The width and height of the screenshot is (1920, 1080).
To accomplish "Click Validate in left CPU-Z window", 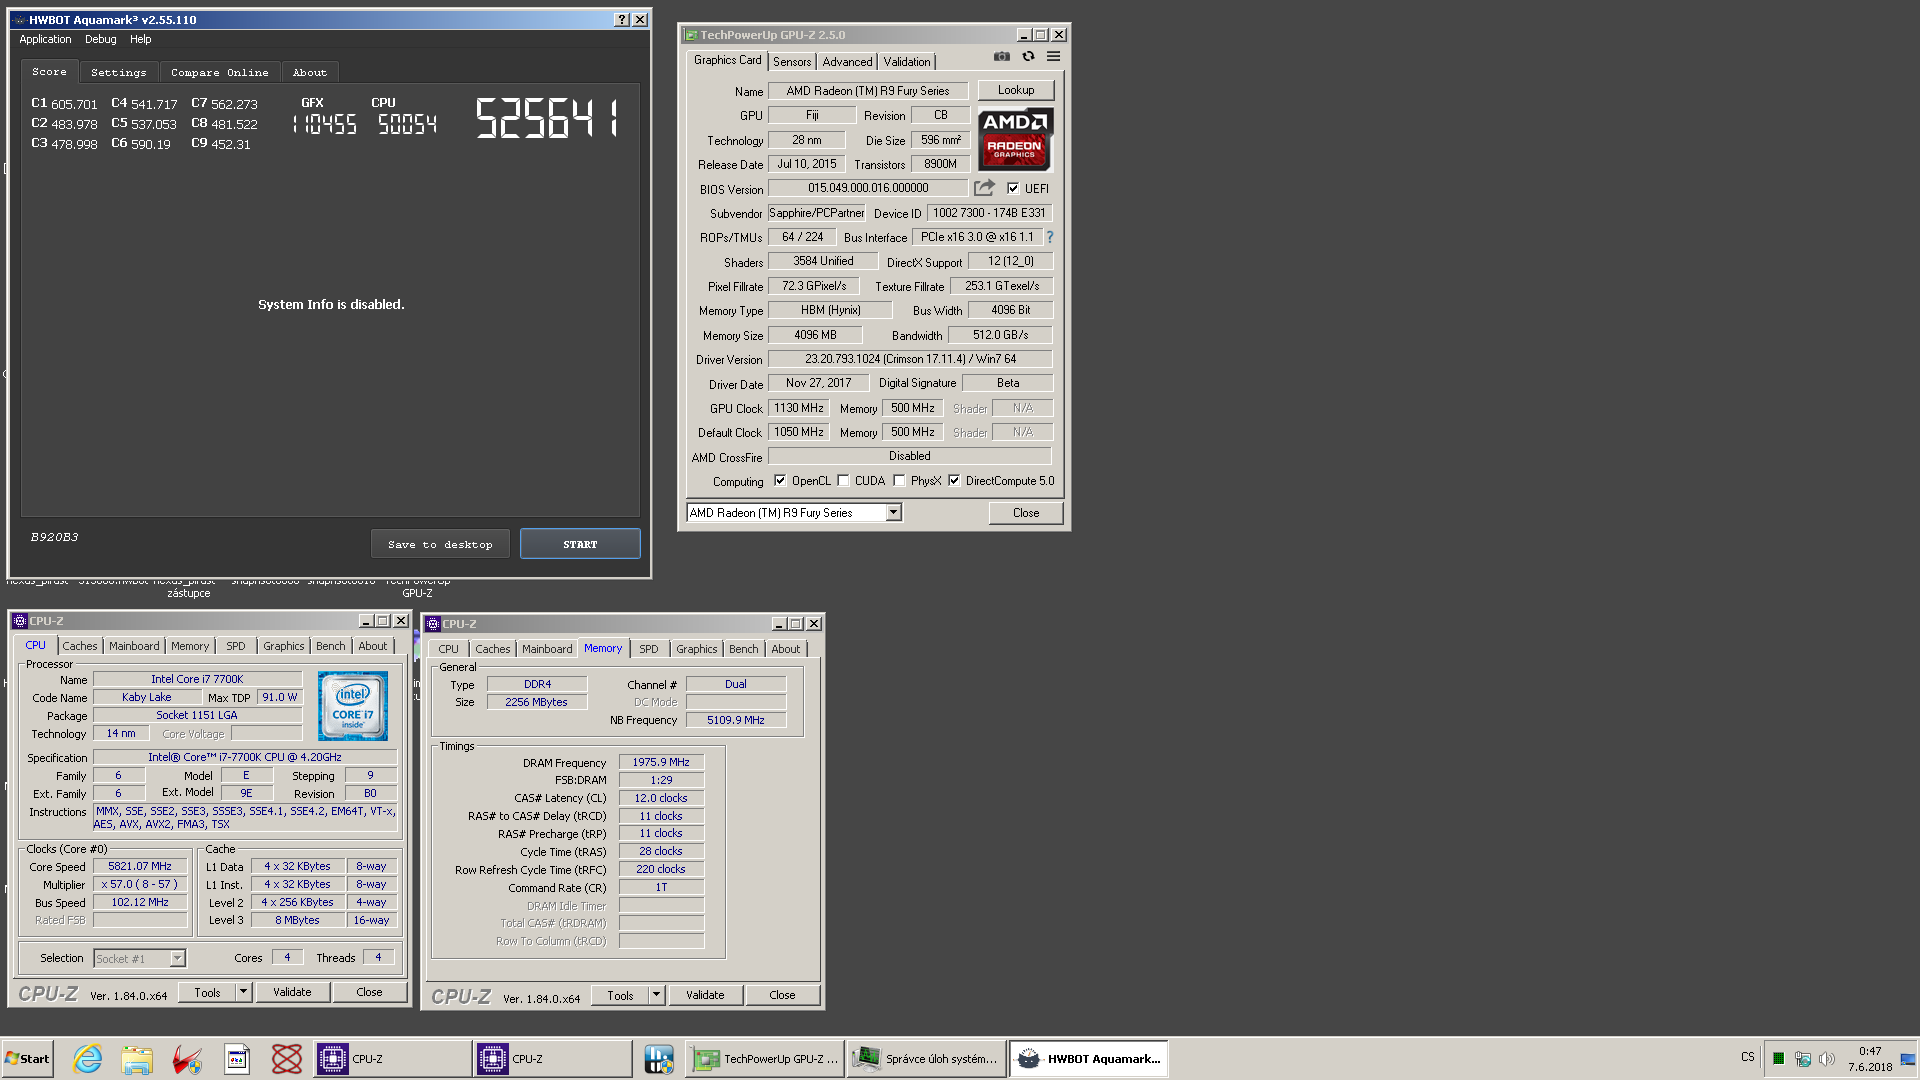I will [292, 992].
